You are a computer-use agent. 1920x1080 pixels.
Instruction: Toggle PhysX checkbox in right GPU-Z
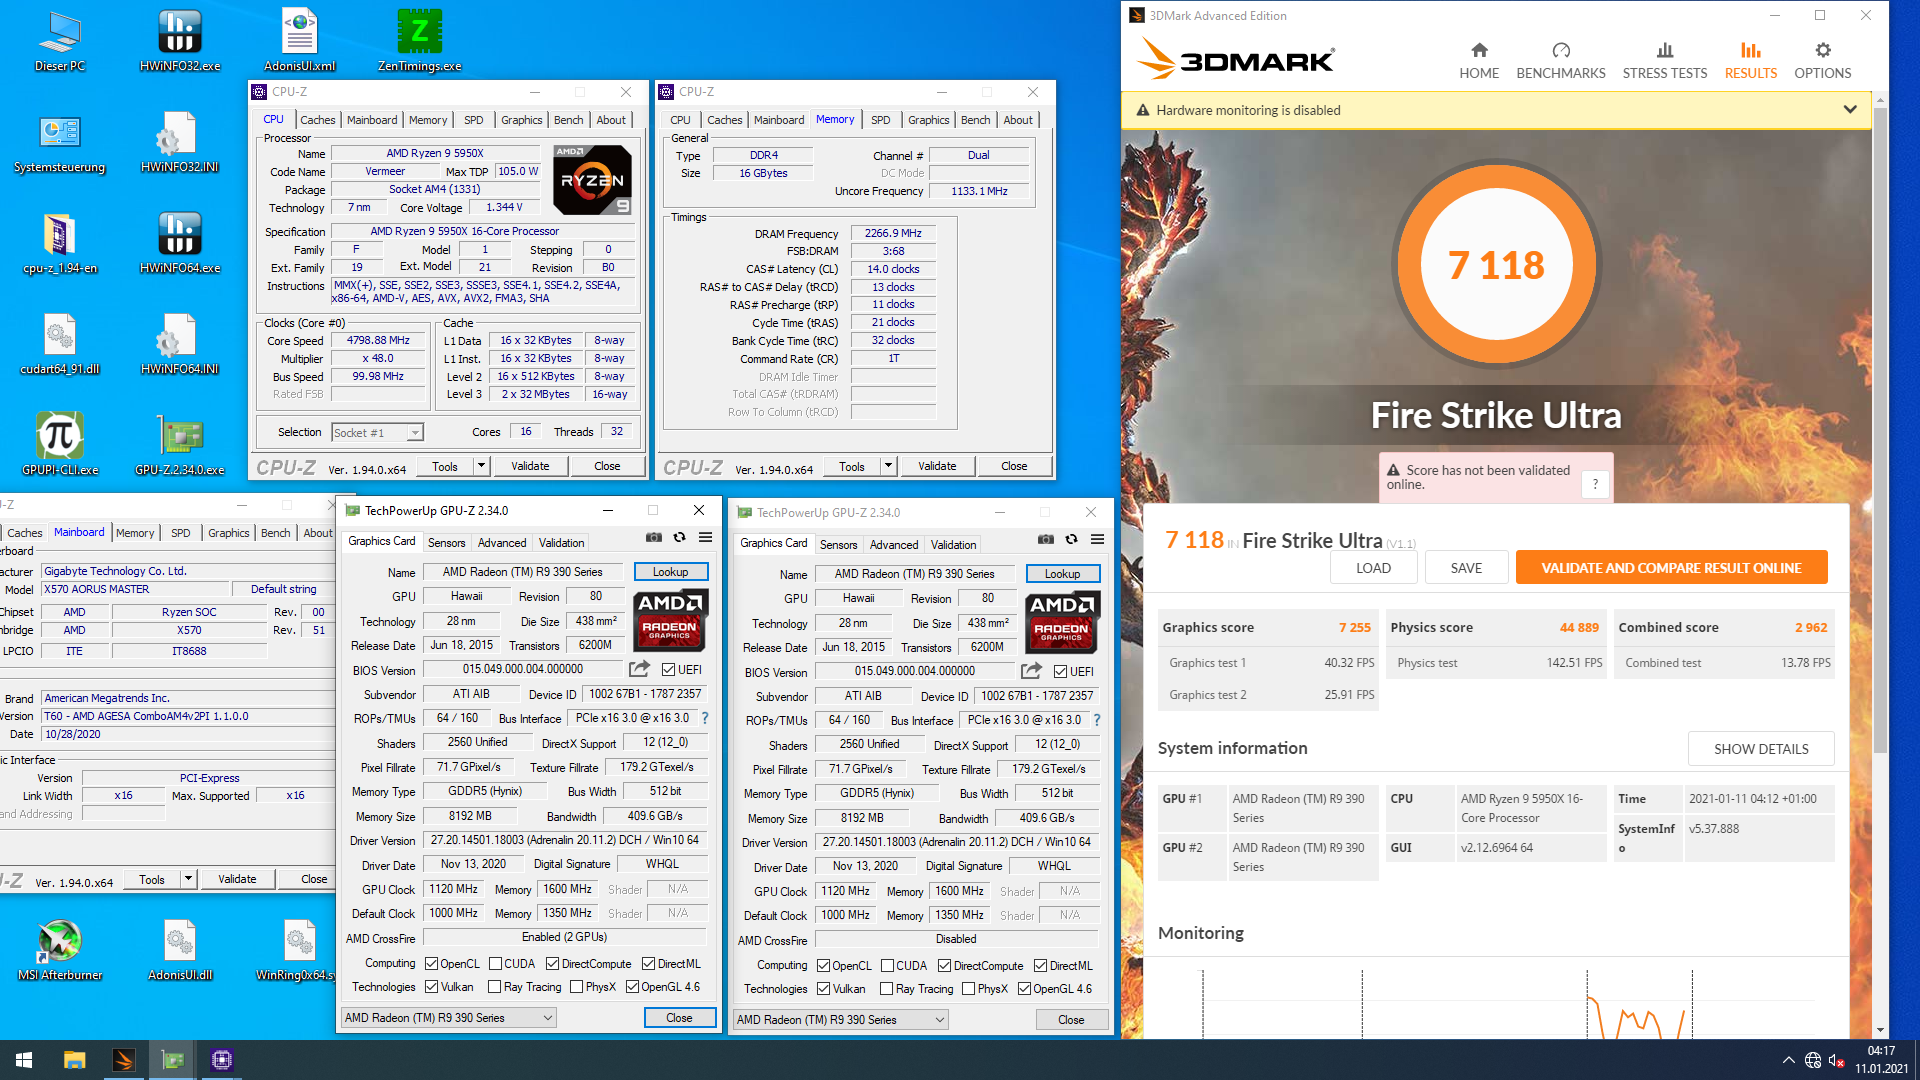click(x=968, y=989)
